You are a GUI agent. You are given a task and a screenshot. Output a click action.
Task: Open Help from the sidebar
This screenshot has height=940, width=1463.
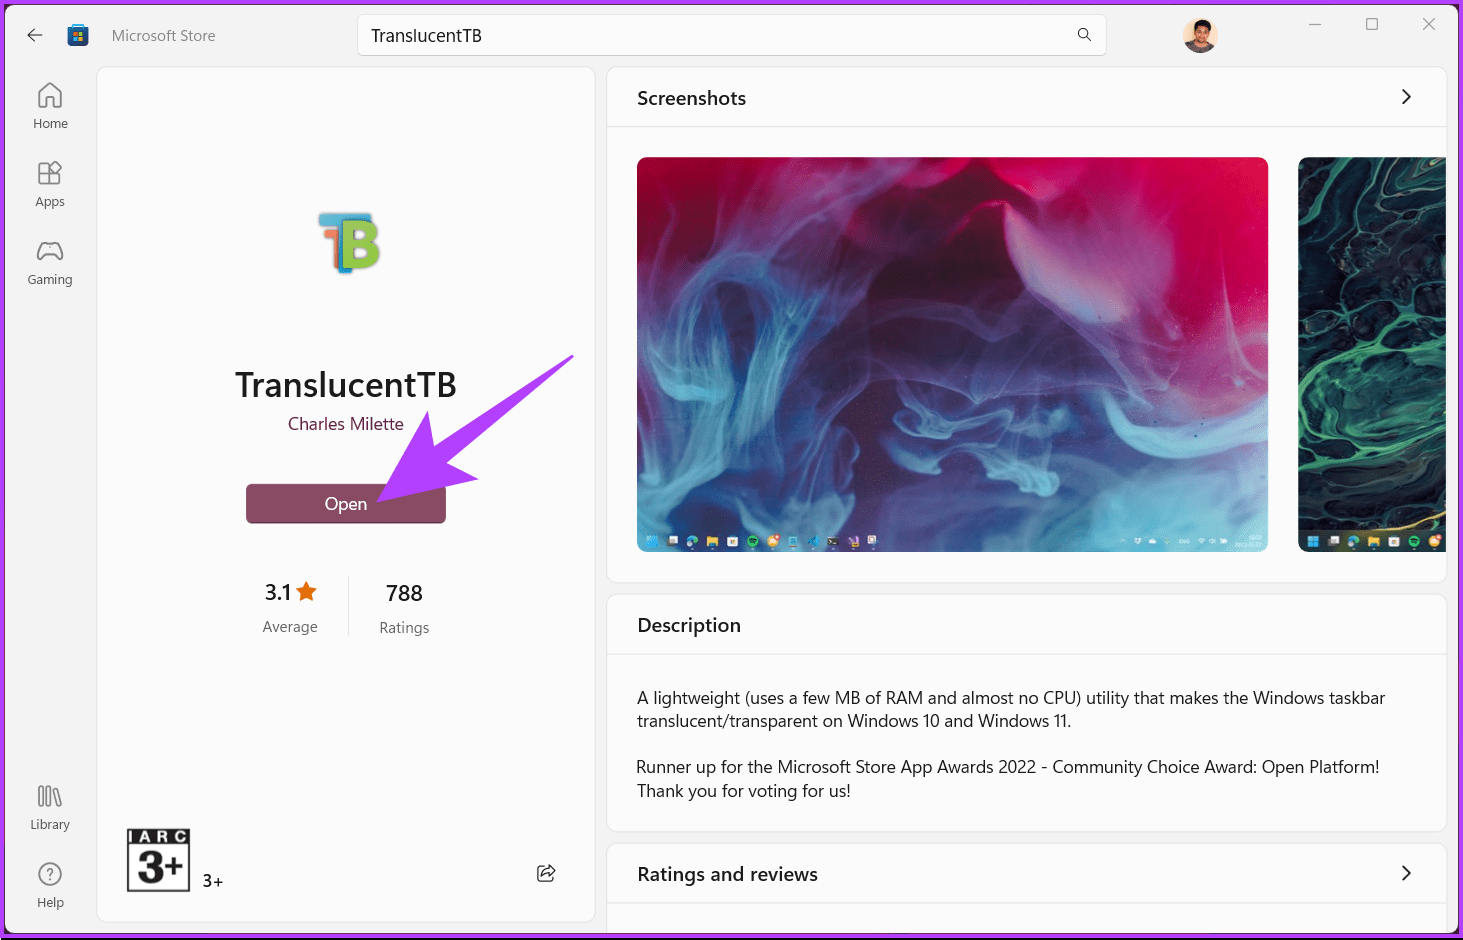tap(50, 885)
